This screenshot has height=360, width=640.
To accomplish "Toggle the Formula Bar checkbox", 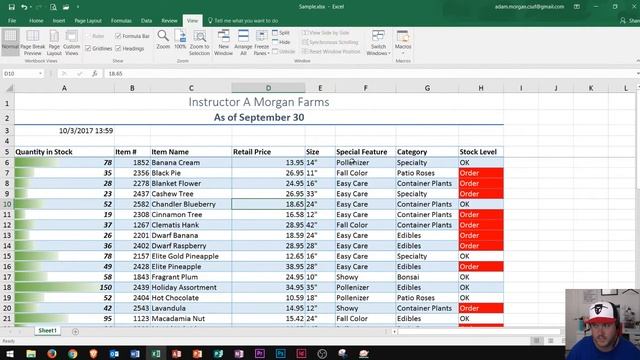I will pos(118,36).
